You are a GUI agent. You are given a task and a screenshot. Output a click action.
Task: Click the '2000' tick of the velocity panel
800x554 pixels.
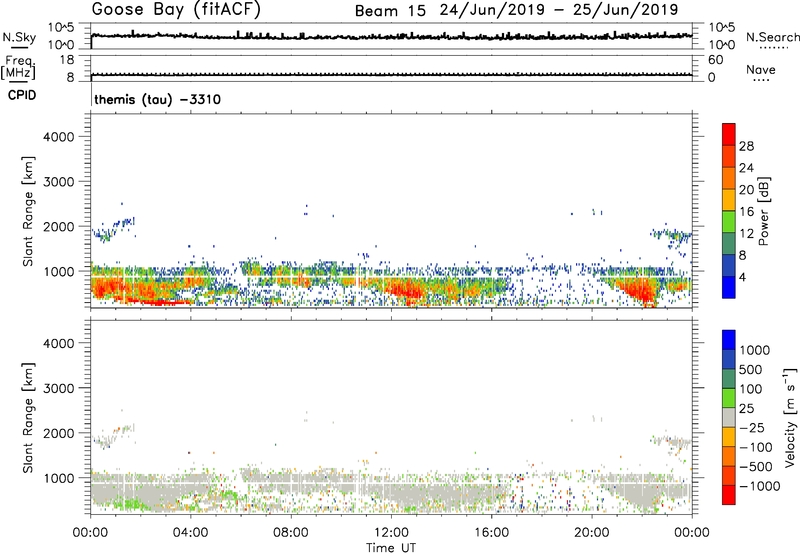click(x=59, y=433)
